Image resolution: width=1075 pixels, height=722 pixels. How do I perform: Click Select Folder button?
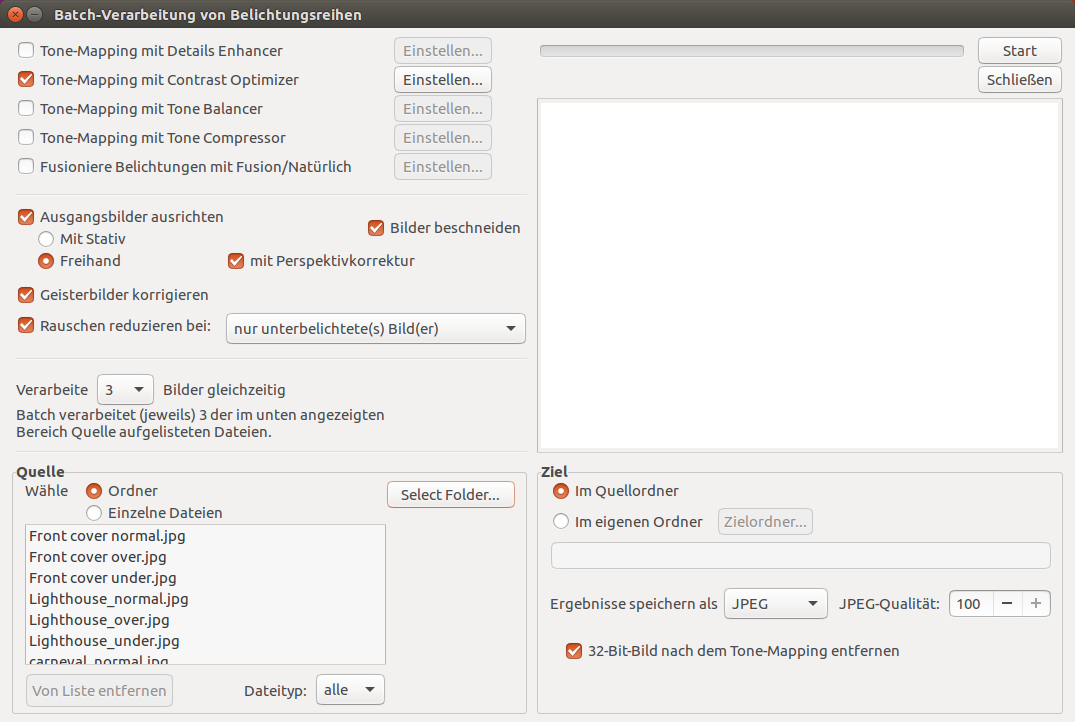[450, 495]
